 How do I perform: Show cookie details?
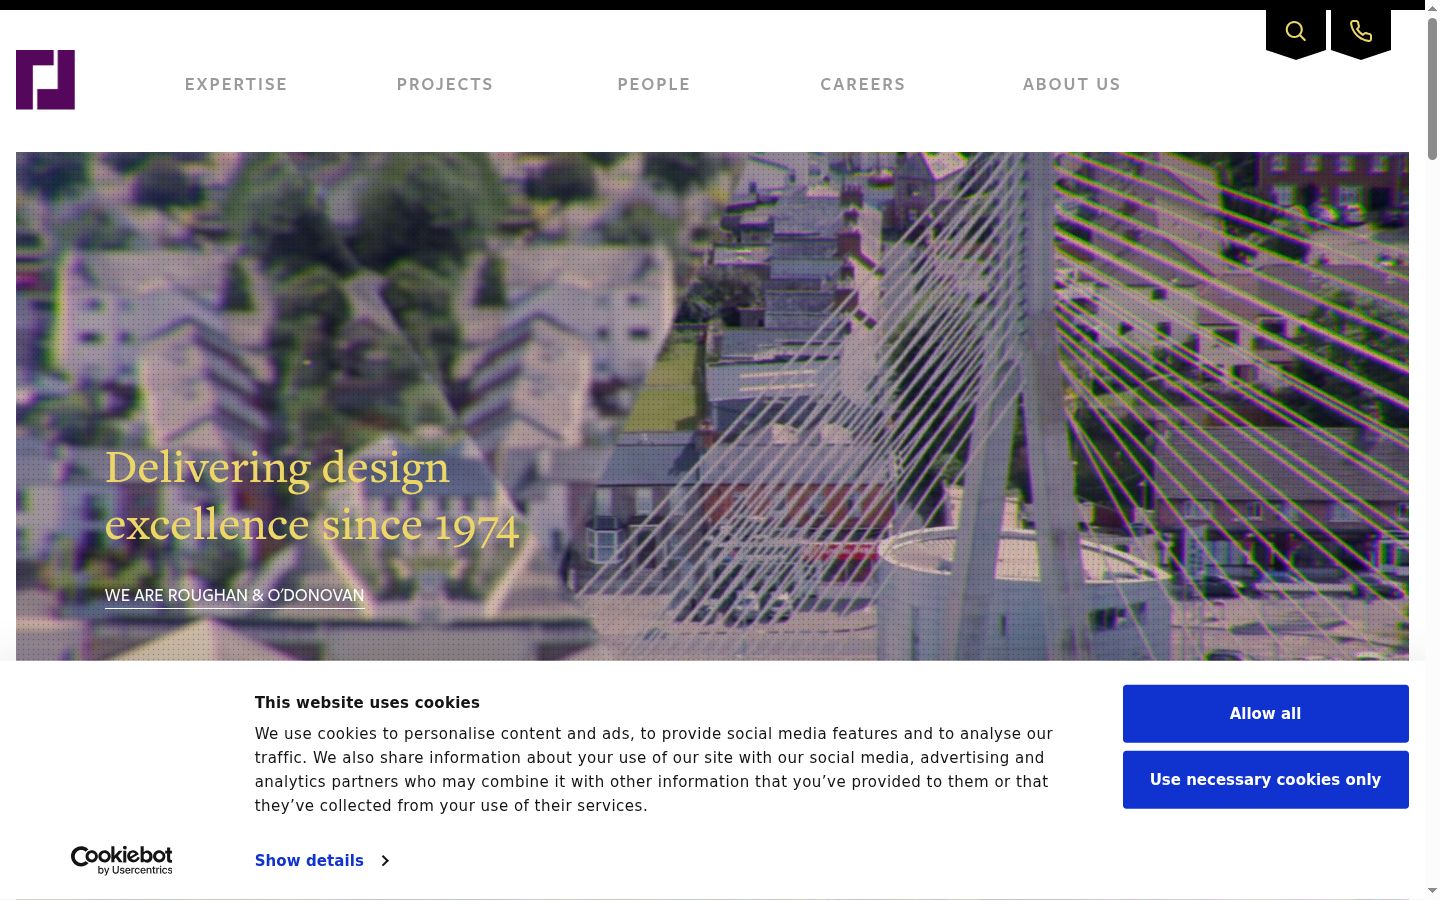tap(309, 860)
